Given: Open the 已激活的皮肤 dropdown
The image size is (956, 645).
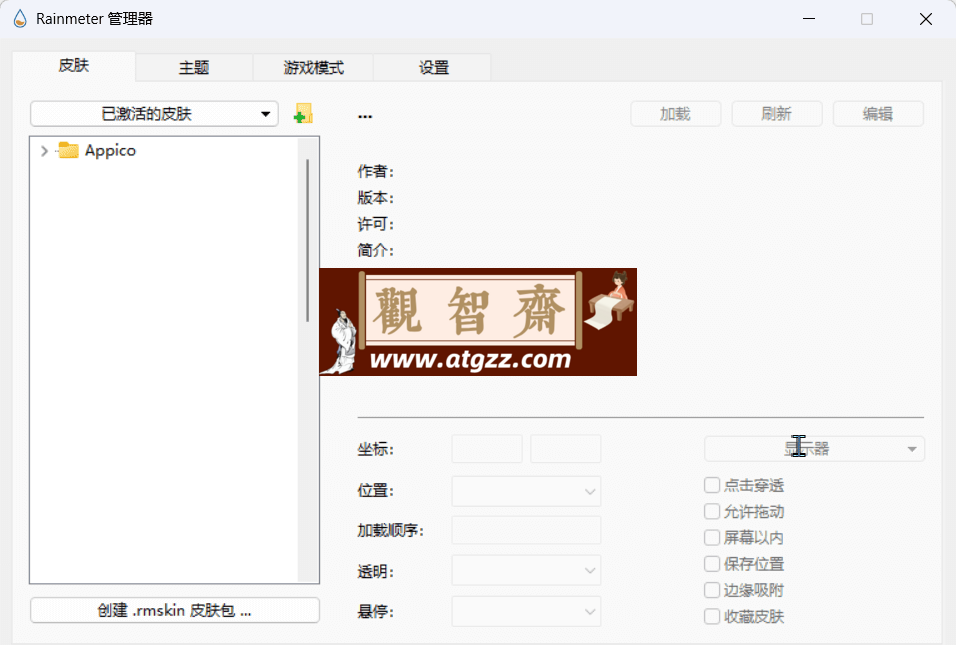Looking at the screenshot, I should 154,114.
